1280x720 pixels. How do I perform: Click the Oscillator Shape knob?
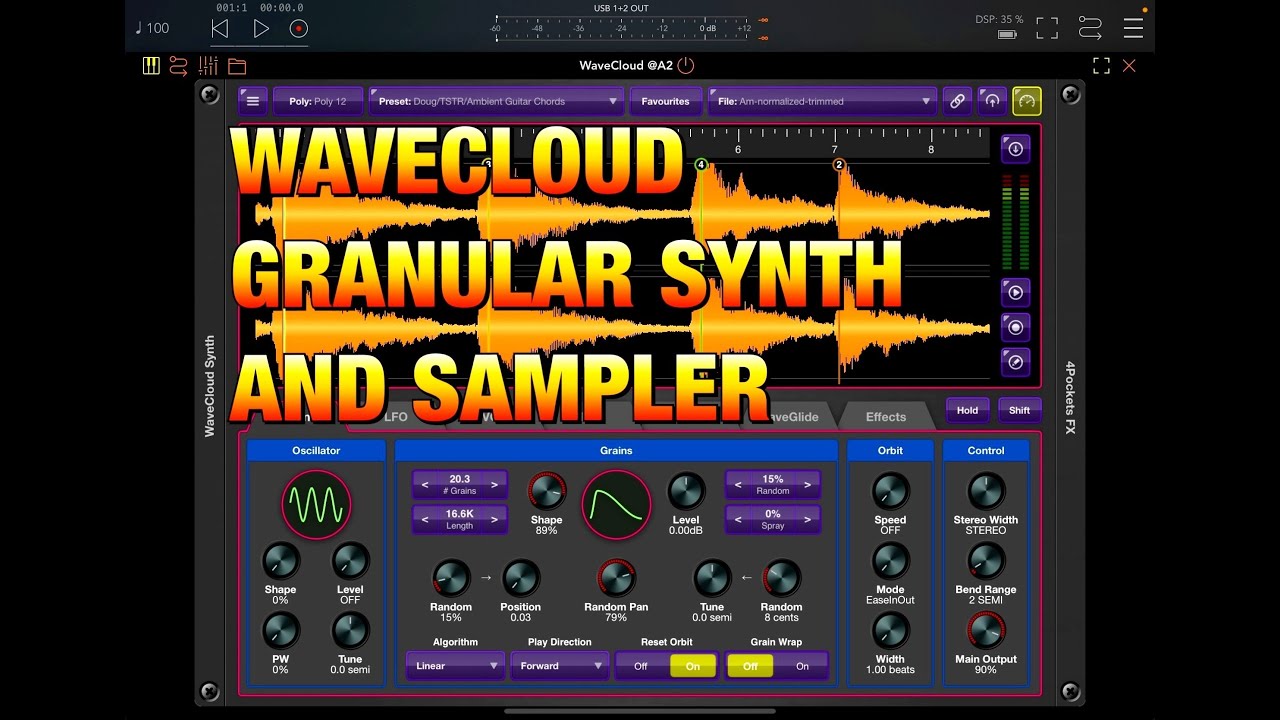pos(281,562)
